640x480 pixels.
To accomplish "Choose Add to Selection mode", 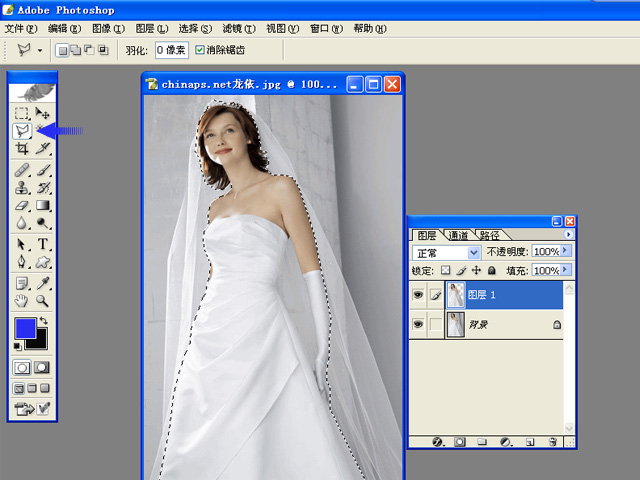I will click(76, 50).
